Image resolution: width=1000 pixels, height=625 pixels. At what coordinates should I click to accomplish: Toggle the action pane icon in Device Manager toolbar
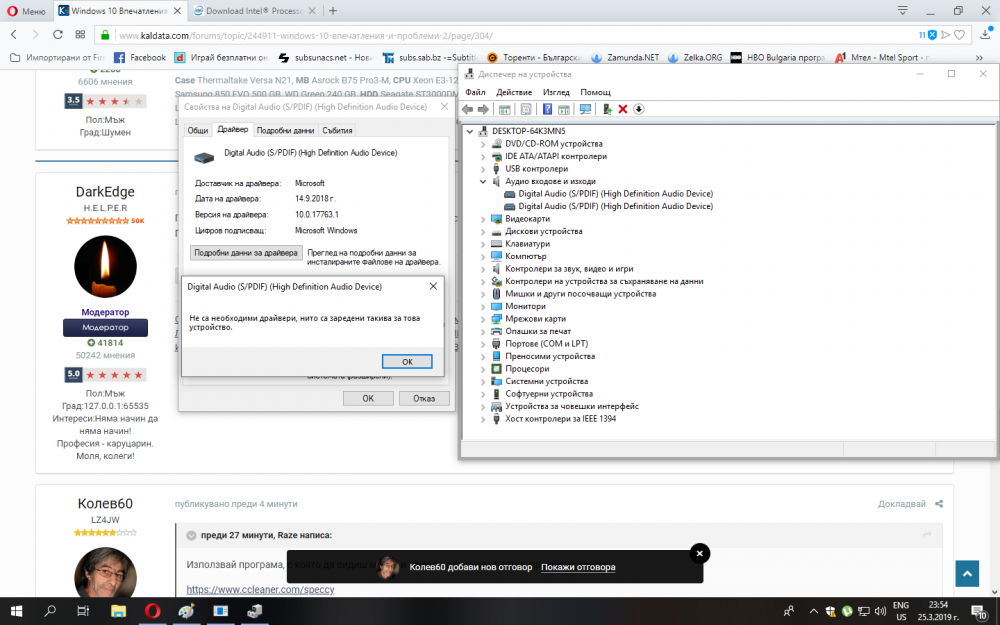click(x=564, y=110)
